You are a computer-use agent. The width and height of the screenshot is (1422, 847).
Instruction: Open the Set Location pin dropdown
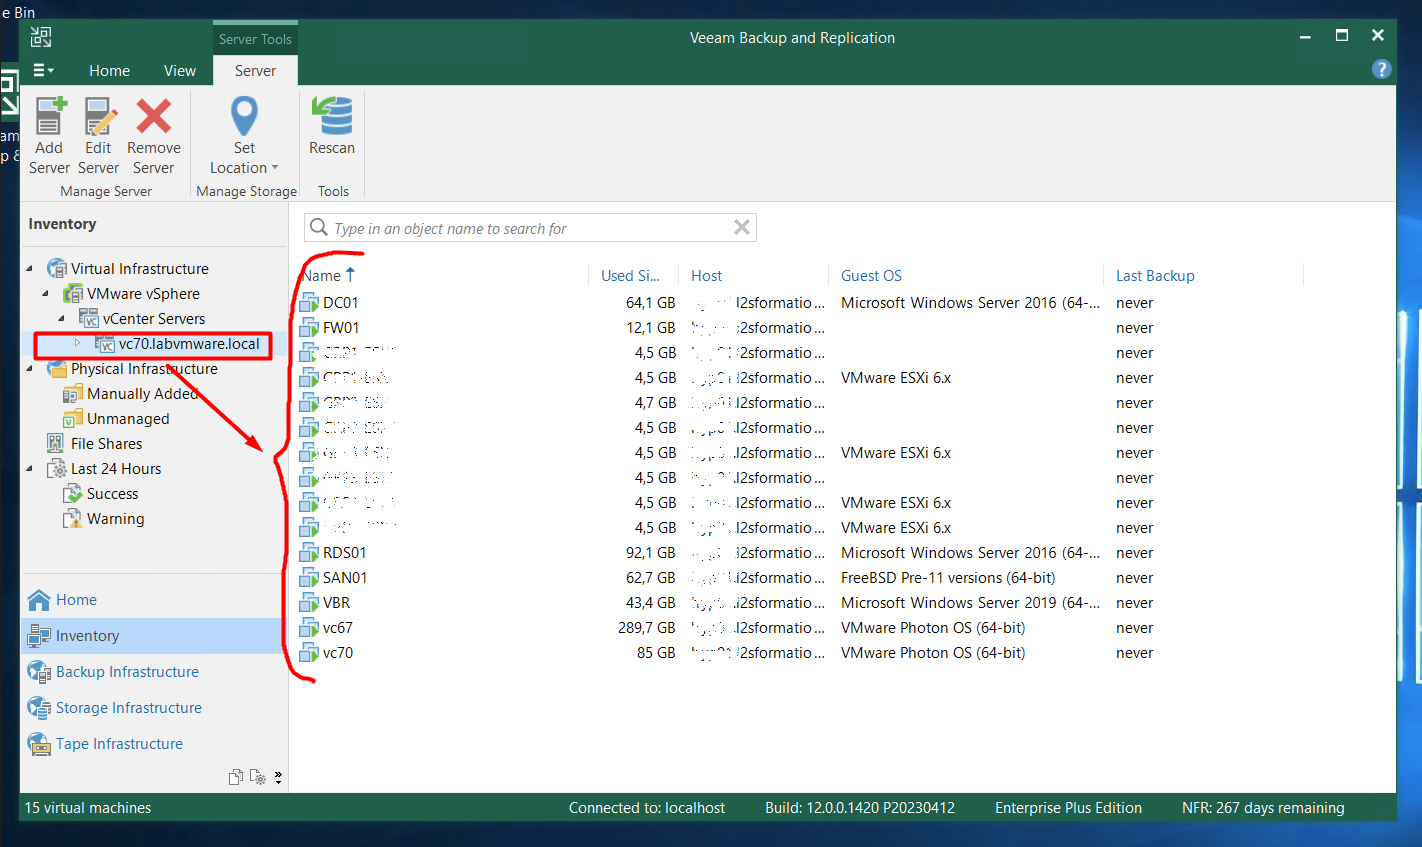pos(245,136)
